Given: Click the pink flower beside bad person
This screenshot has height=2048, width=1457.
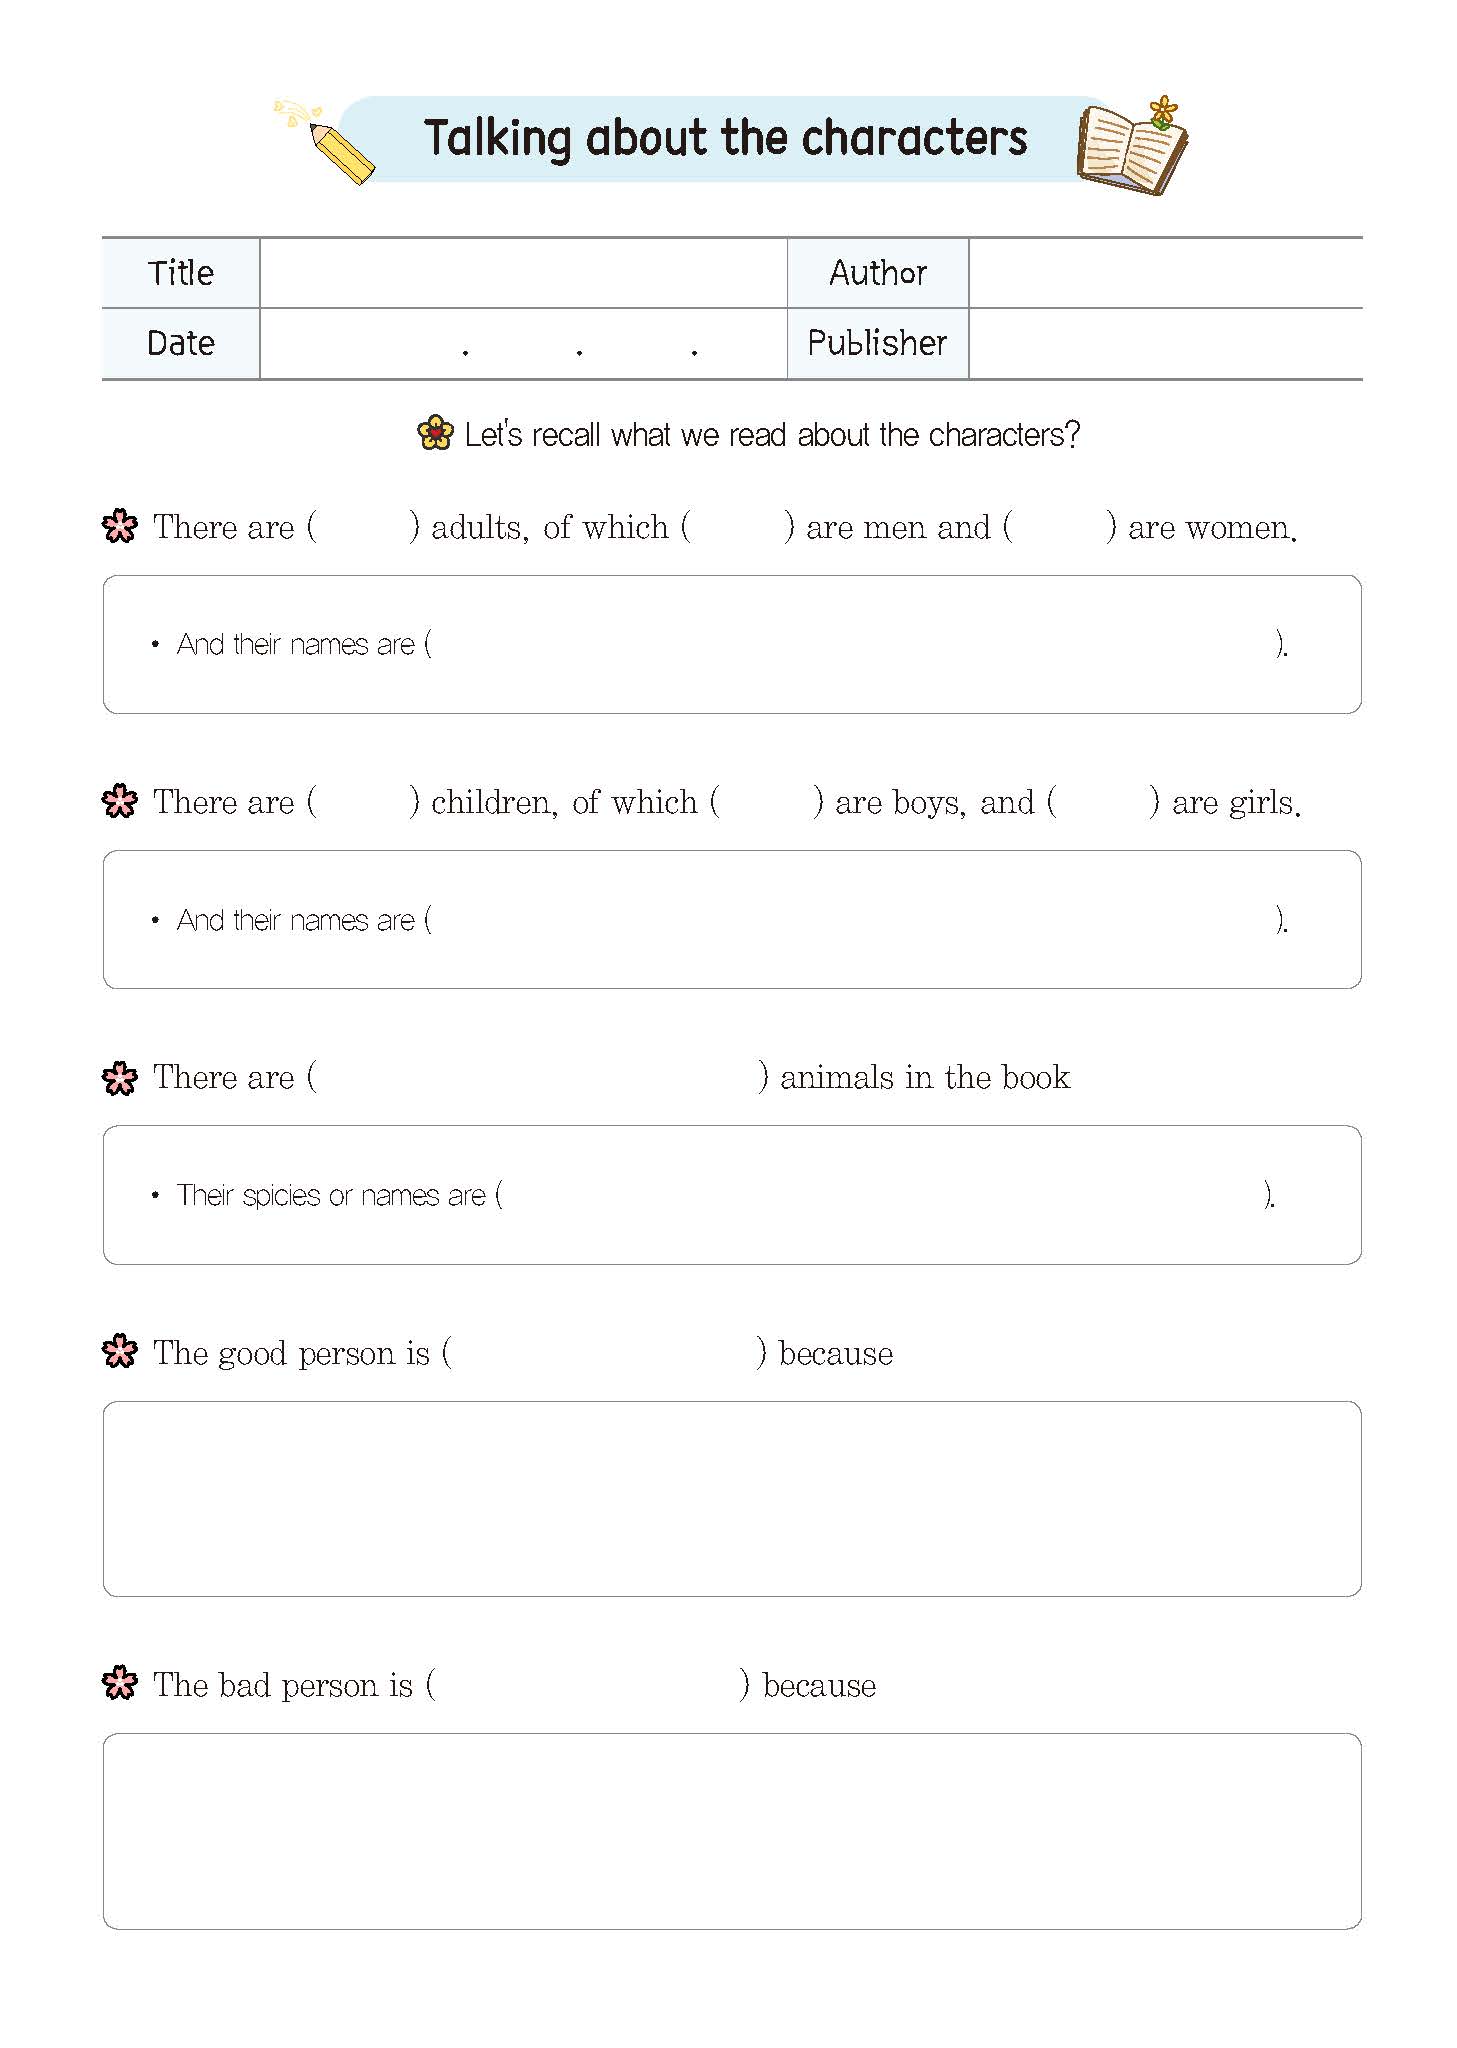Looking at the screenshot, I should click(120, 1684).
